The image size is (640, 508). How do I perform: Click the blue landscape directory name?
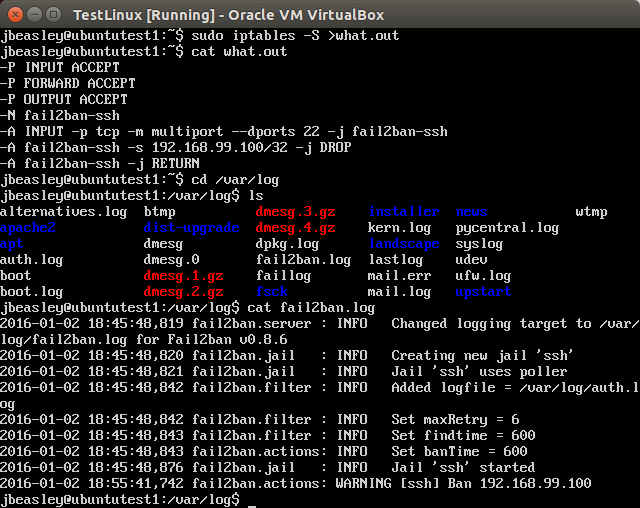tap(404, 244)
